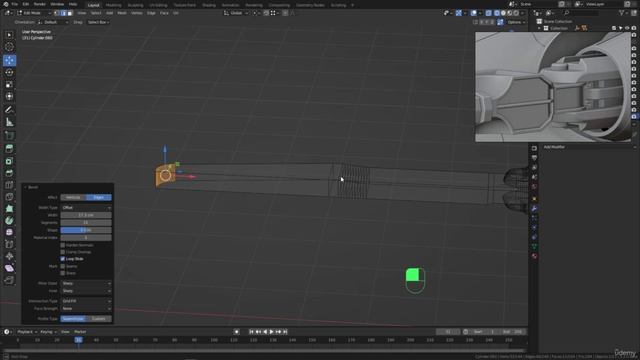This screenshot has height=360, width=640.
Task: Activate the Move tool
Action: (x=9, y=60)
